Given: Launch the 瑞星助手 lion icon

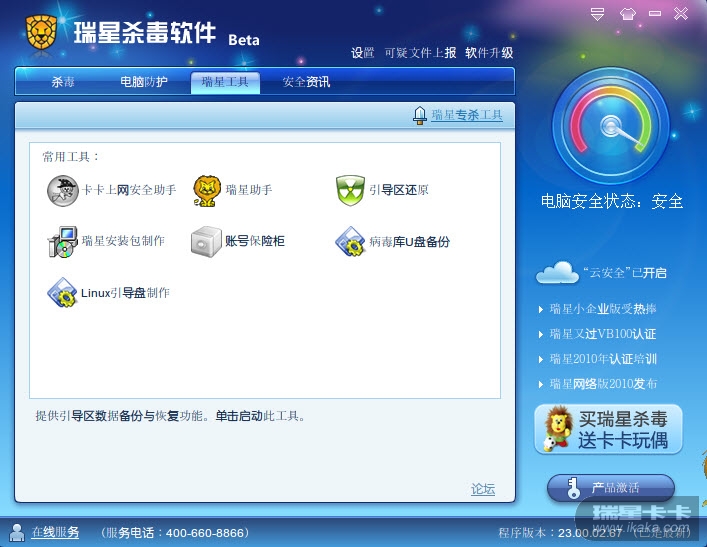Looking at the screenshot, I should point(207,191).
